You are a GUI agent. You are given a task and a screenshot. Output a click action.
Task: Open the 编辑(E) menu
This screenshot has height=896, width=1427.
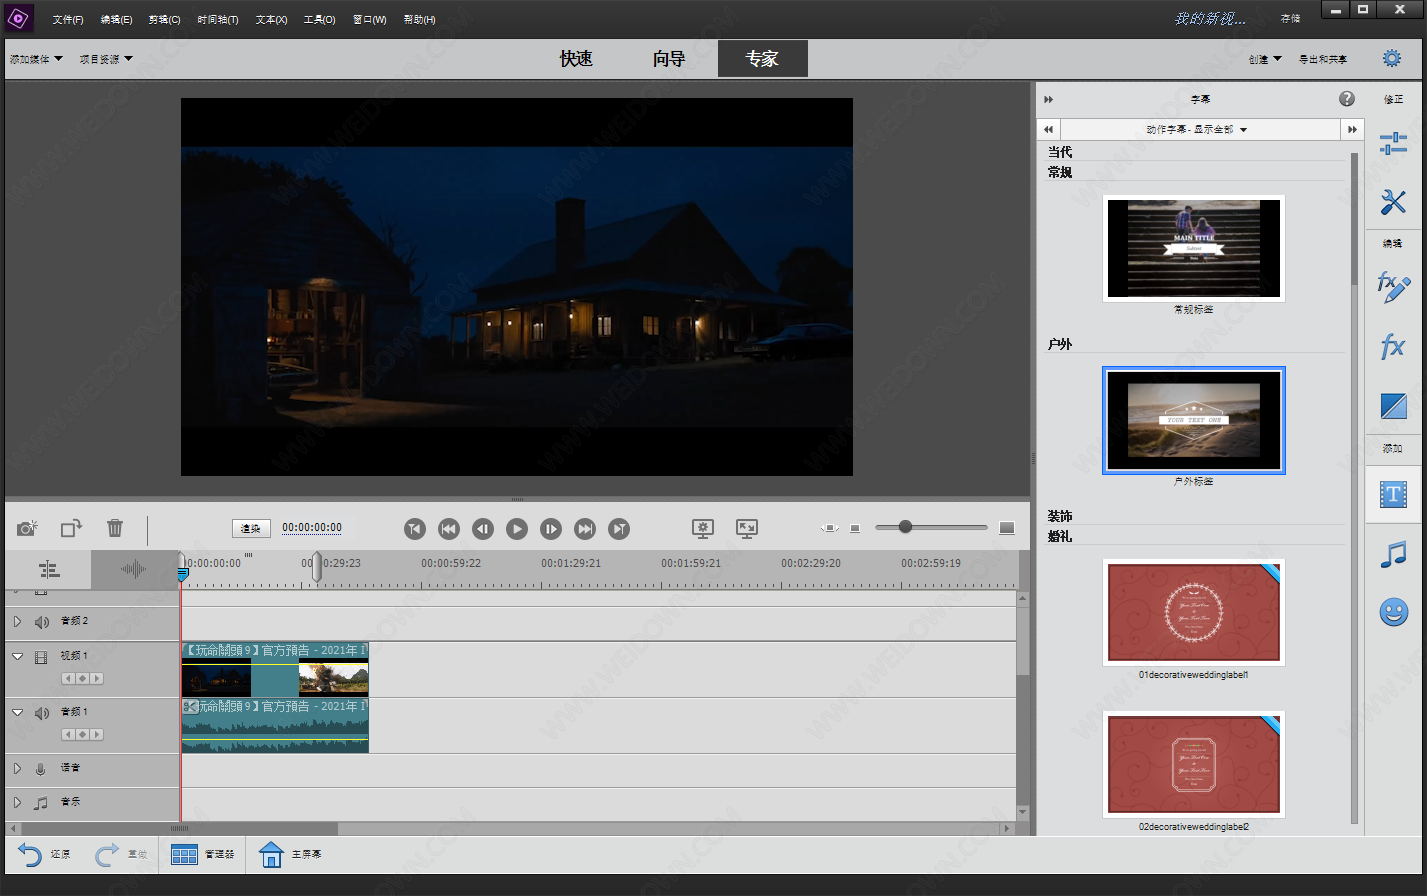point(116,20)
